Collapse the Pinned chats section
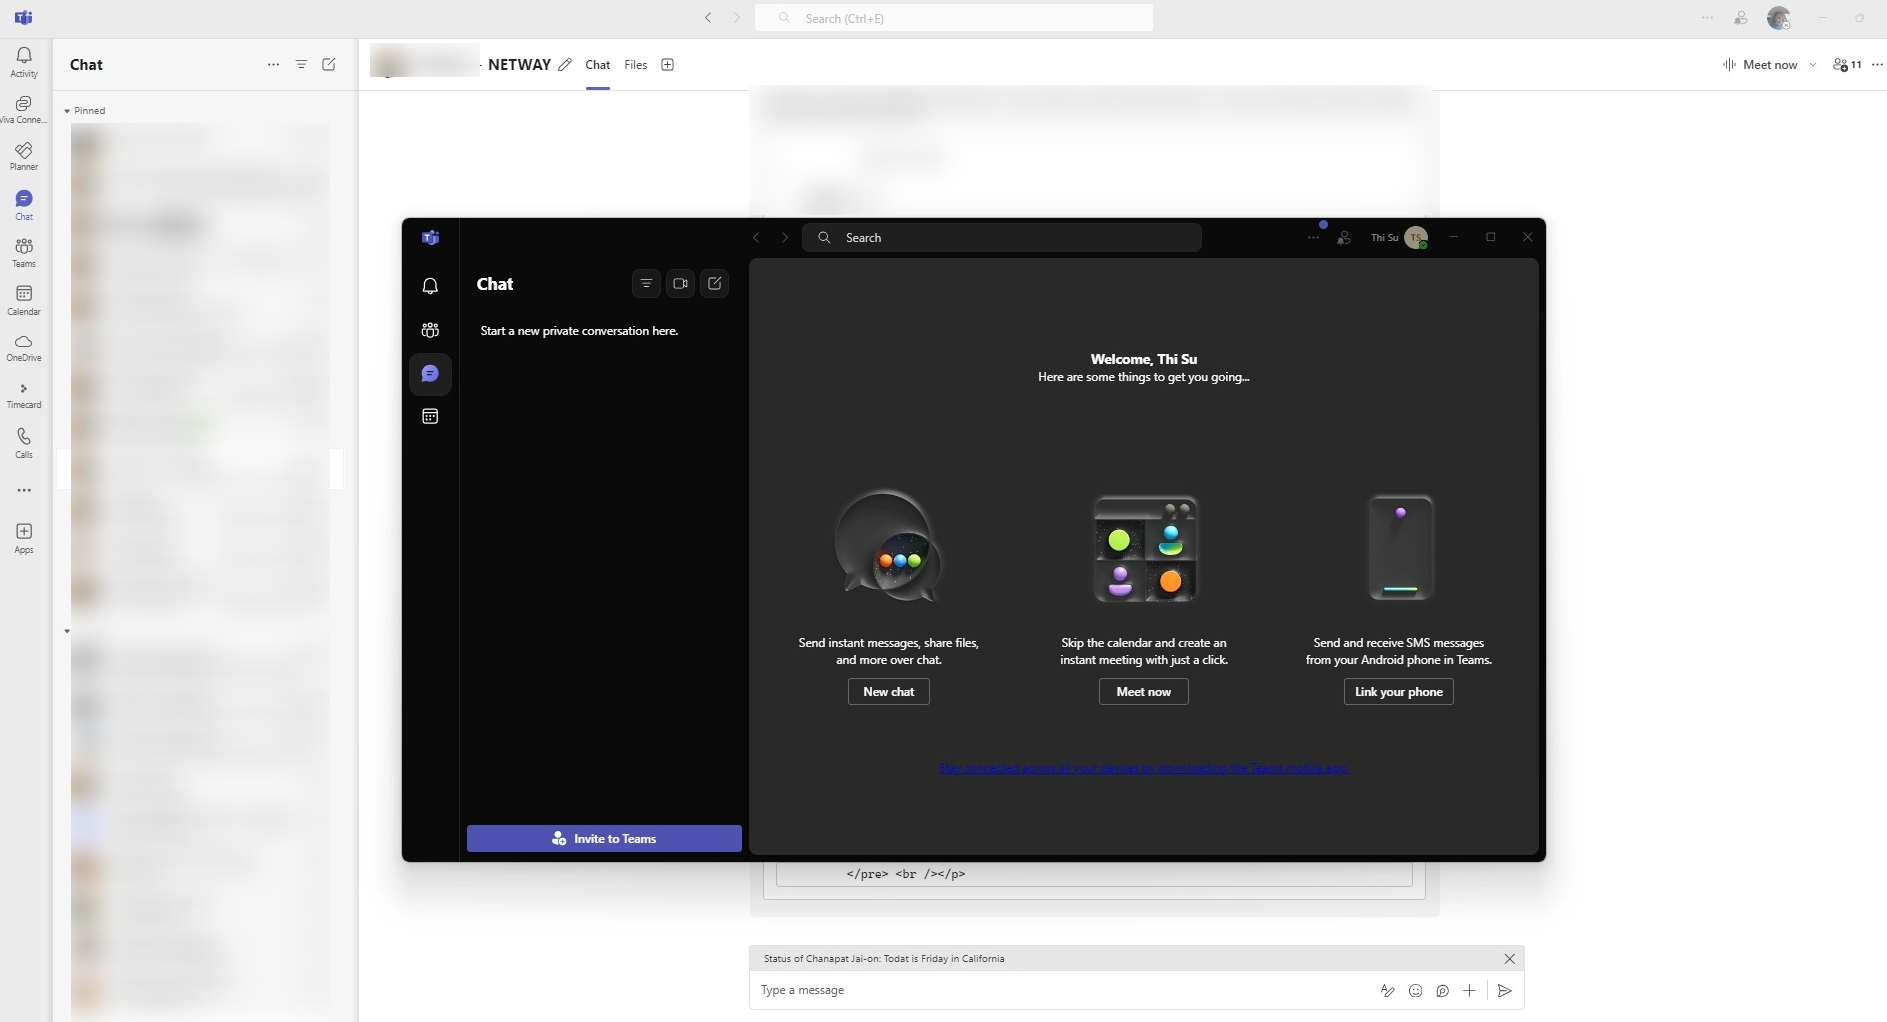Viewport: 1887px width, 1022px height. 67,111
